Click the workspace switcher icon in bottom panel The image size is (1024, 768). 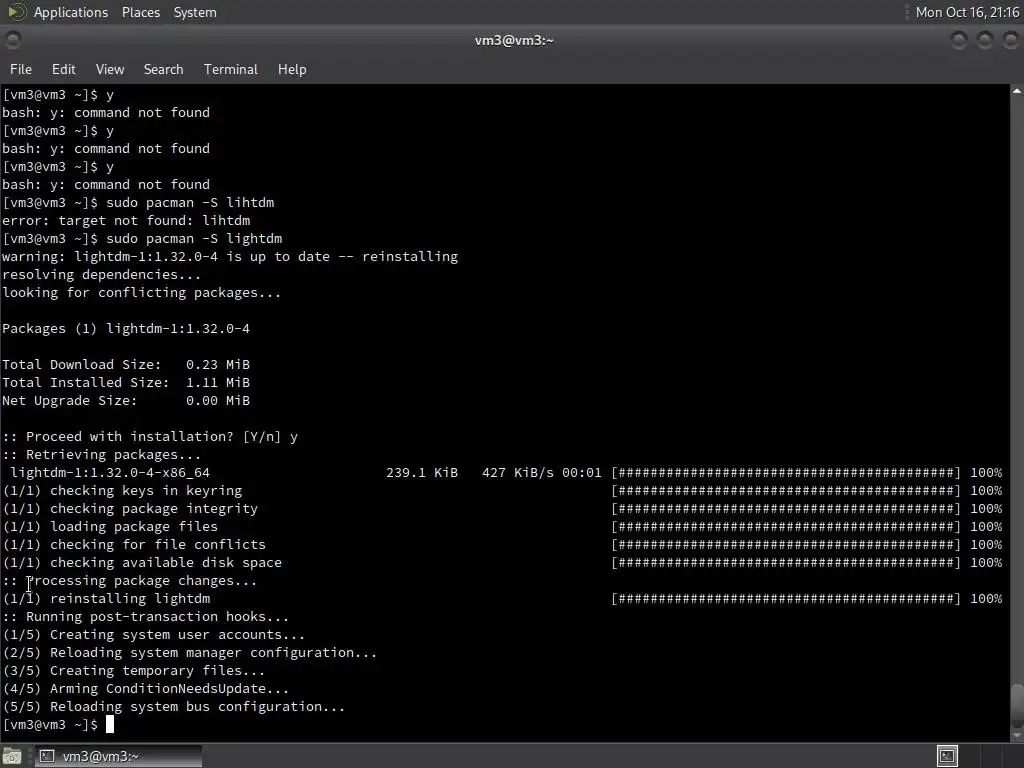(947, 756)
